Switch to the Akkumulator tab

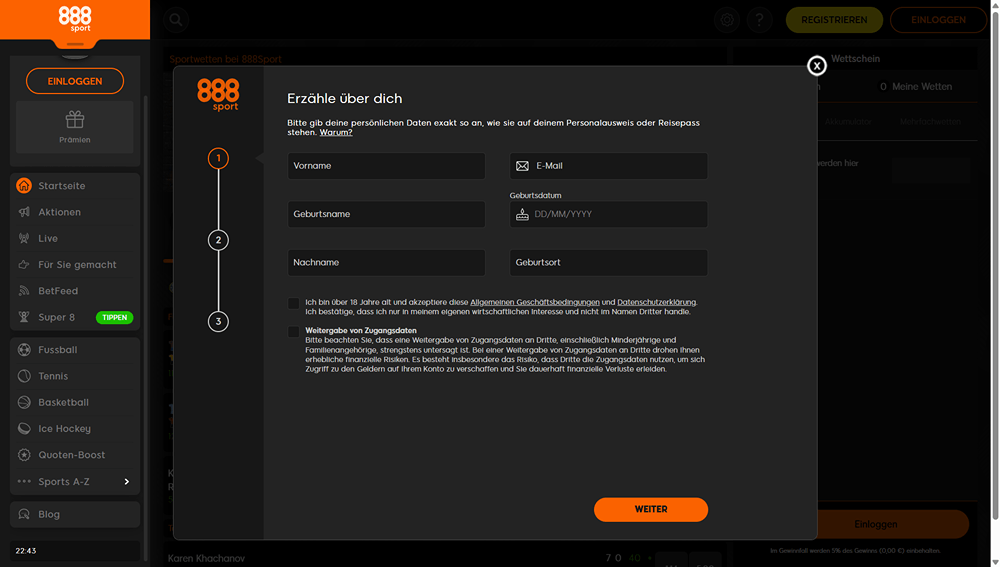tap(848, 122)
